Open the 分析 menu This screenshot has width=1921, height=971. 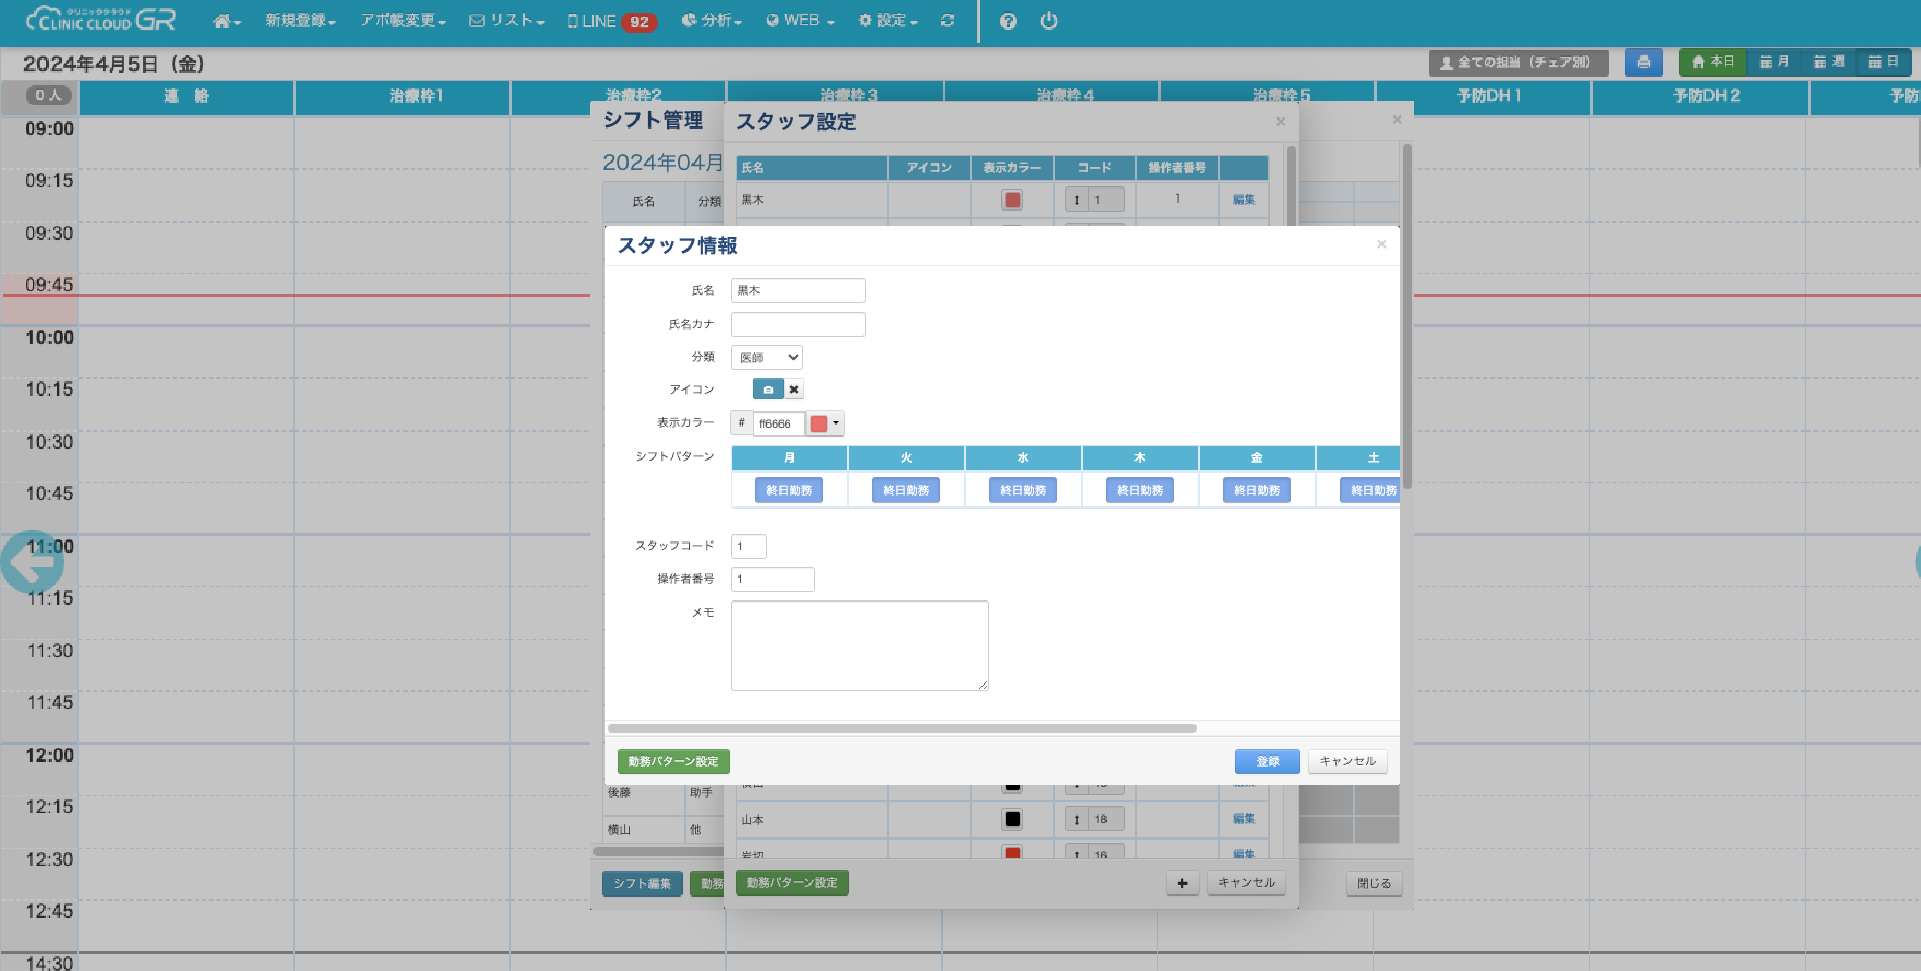(x=712, y=21)
